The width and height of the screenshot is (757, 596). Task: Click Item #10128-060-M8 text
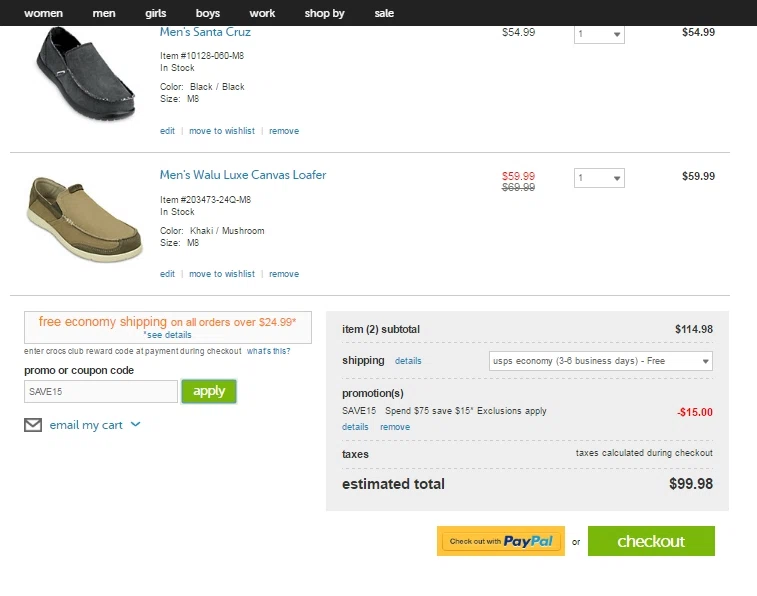point(202,55)
